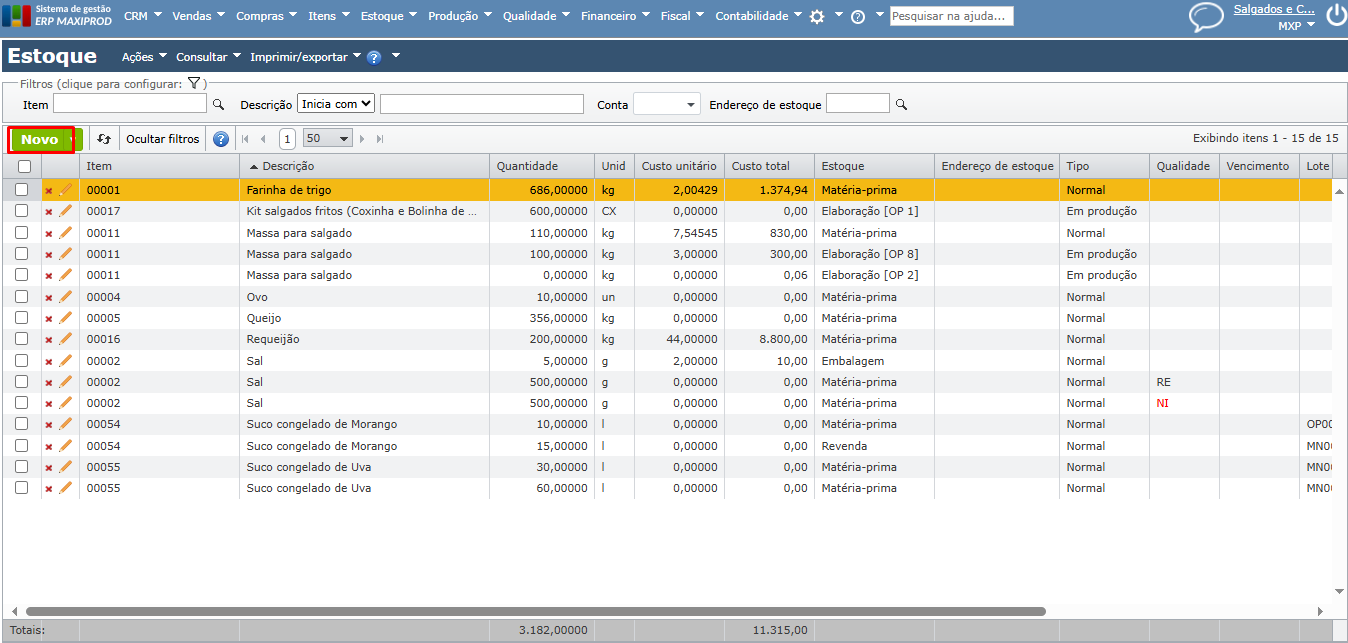Click the settings gear icon
The width and height of the screenshot is (1348, 643).
(817, 17)
